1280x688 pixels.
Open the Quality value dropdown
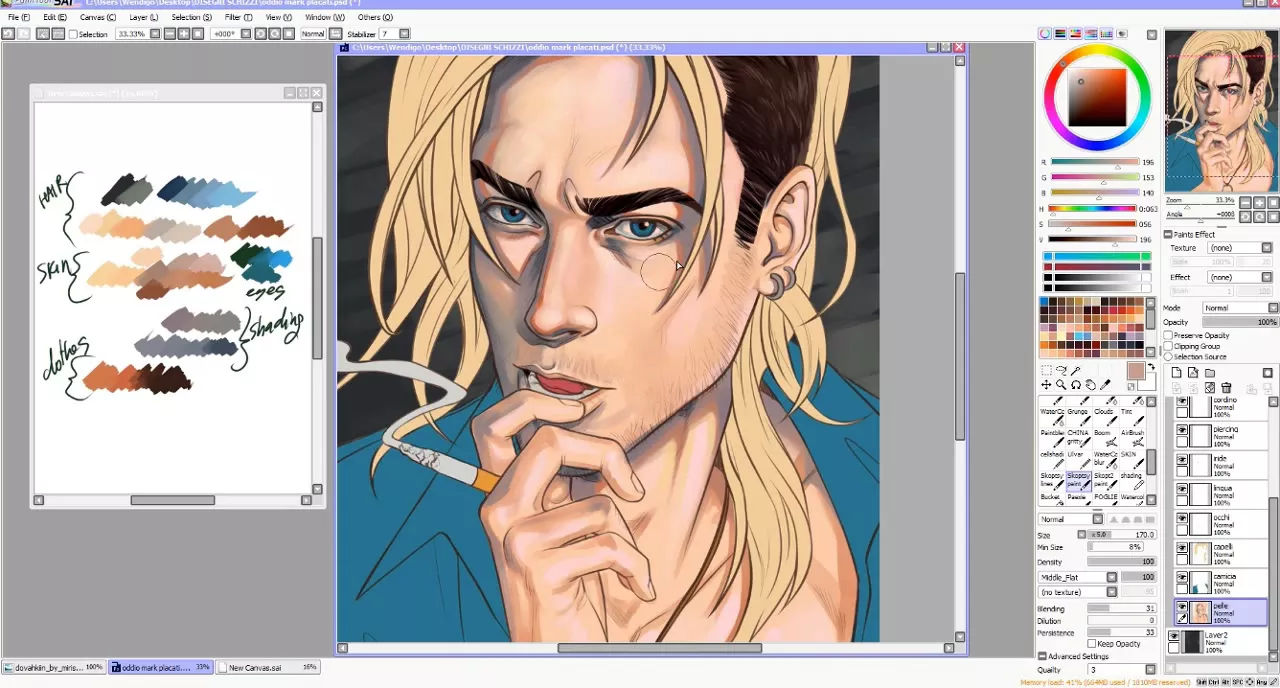coord(1150,670)
